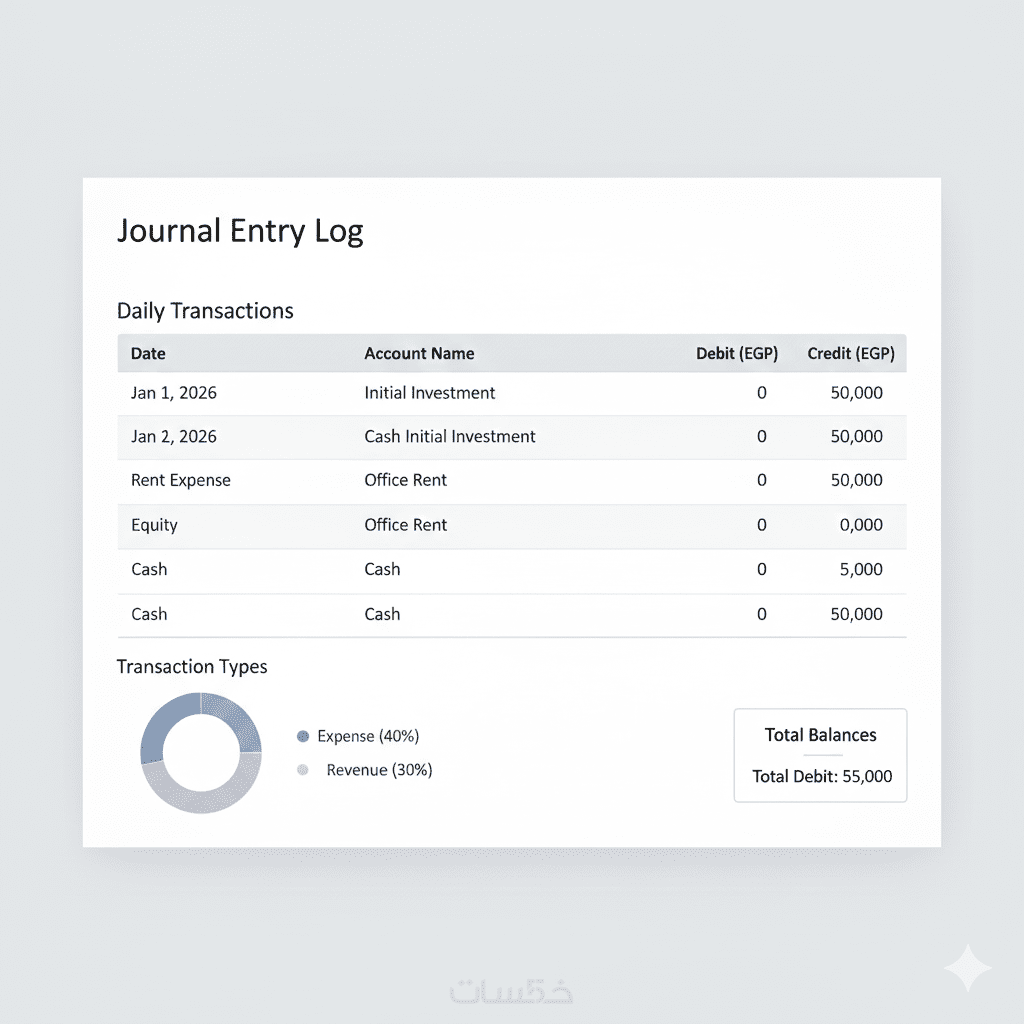Click the Credit (EGP) column header
1024x1024 pixels.
(851, 353)
